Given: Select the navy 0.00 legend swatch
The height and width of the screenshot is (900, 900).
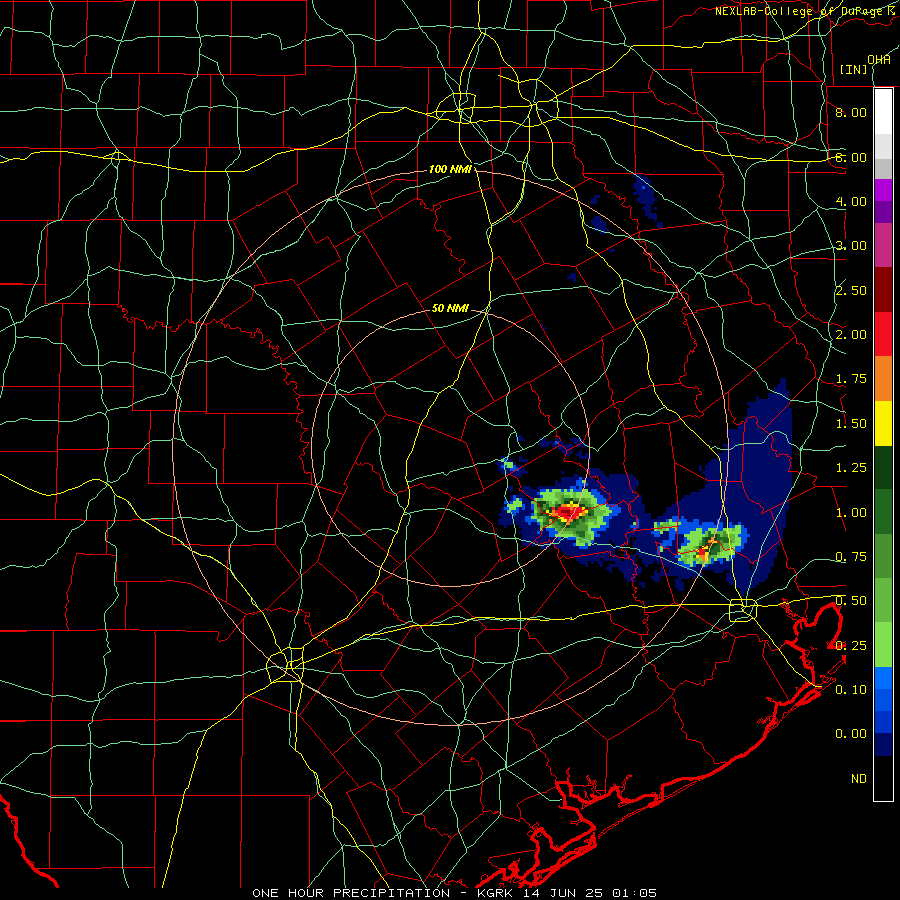Looking at the screenshot, I should point(883,744).
